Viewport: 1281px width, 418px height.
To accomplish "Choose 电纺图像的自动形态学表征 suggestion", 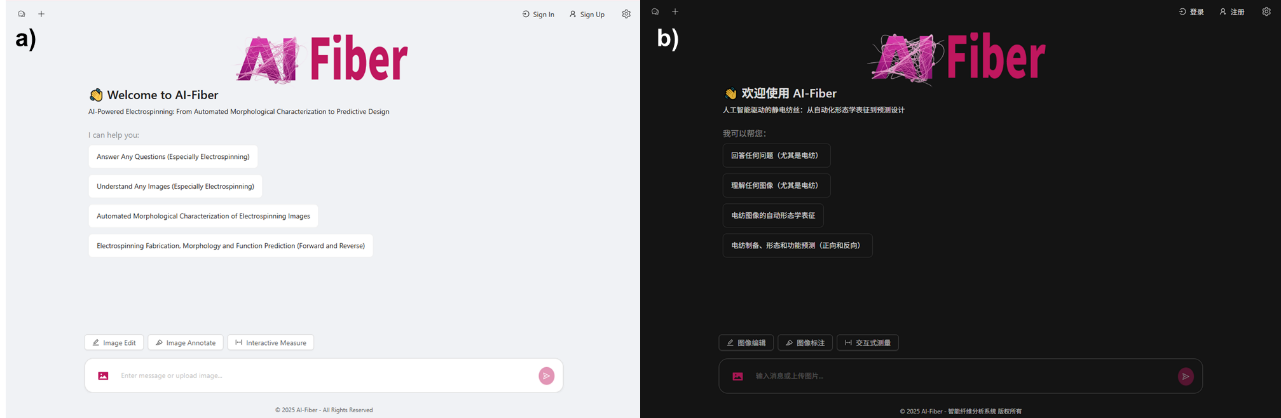I will point(773,215).
